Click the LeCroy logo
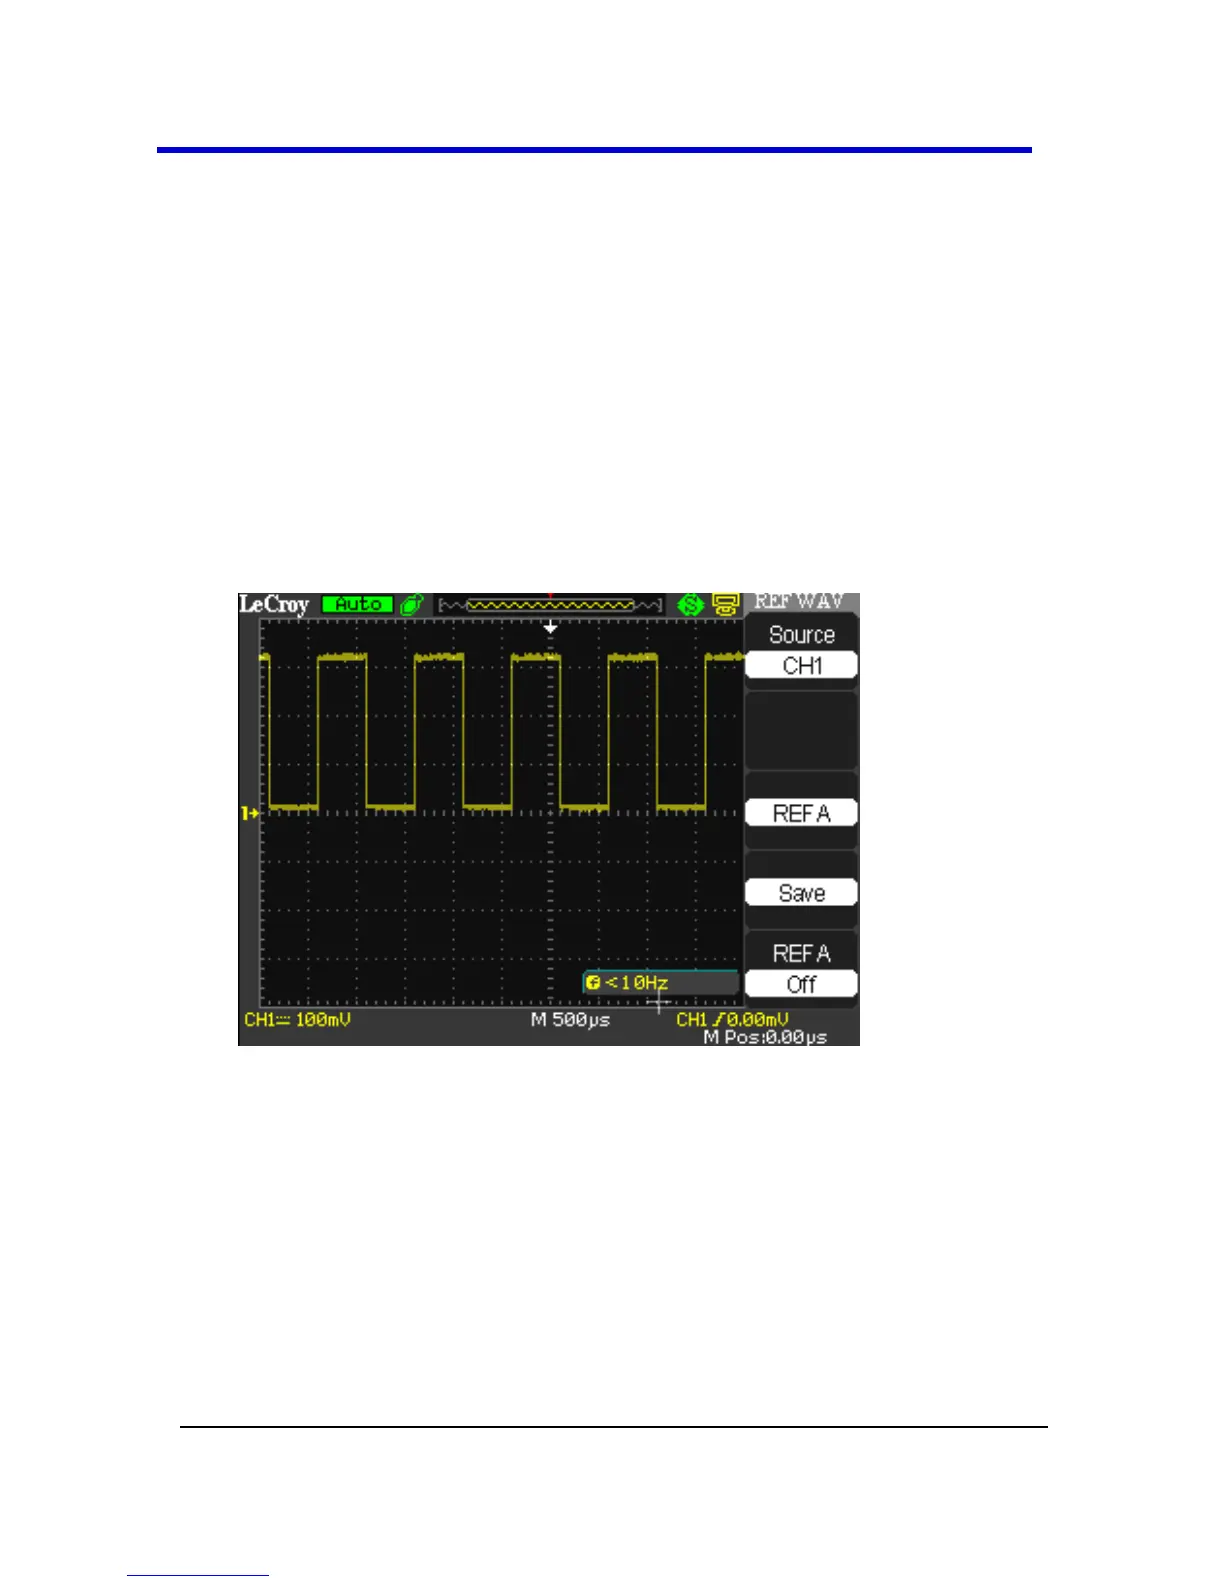The image size is (1224, 1584). coord(274,604)
